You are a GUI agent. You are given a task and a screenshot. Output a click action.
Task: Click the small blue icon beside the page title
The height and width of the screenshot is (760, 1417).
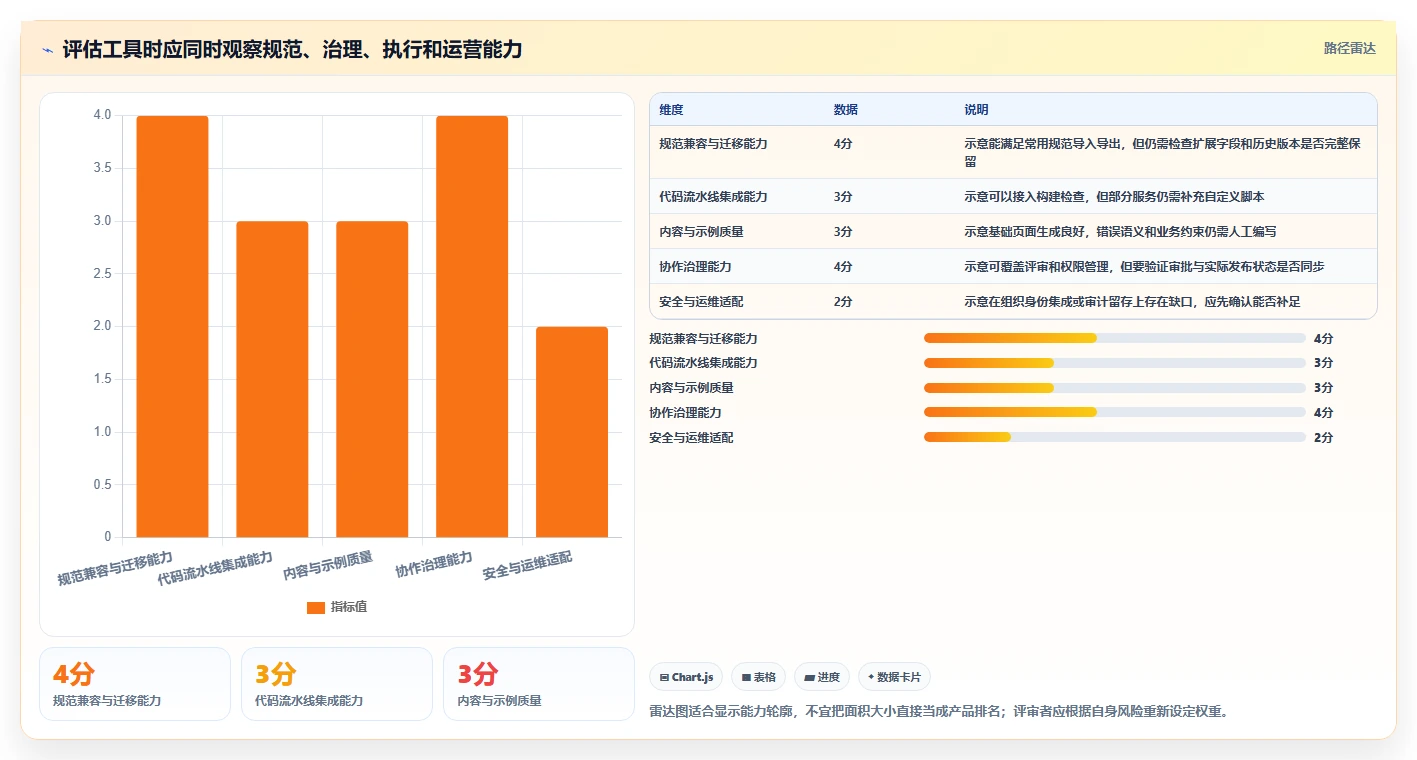point(47,50)
